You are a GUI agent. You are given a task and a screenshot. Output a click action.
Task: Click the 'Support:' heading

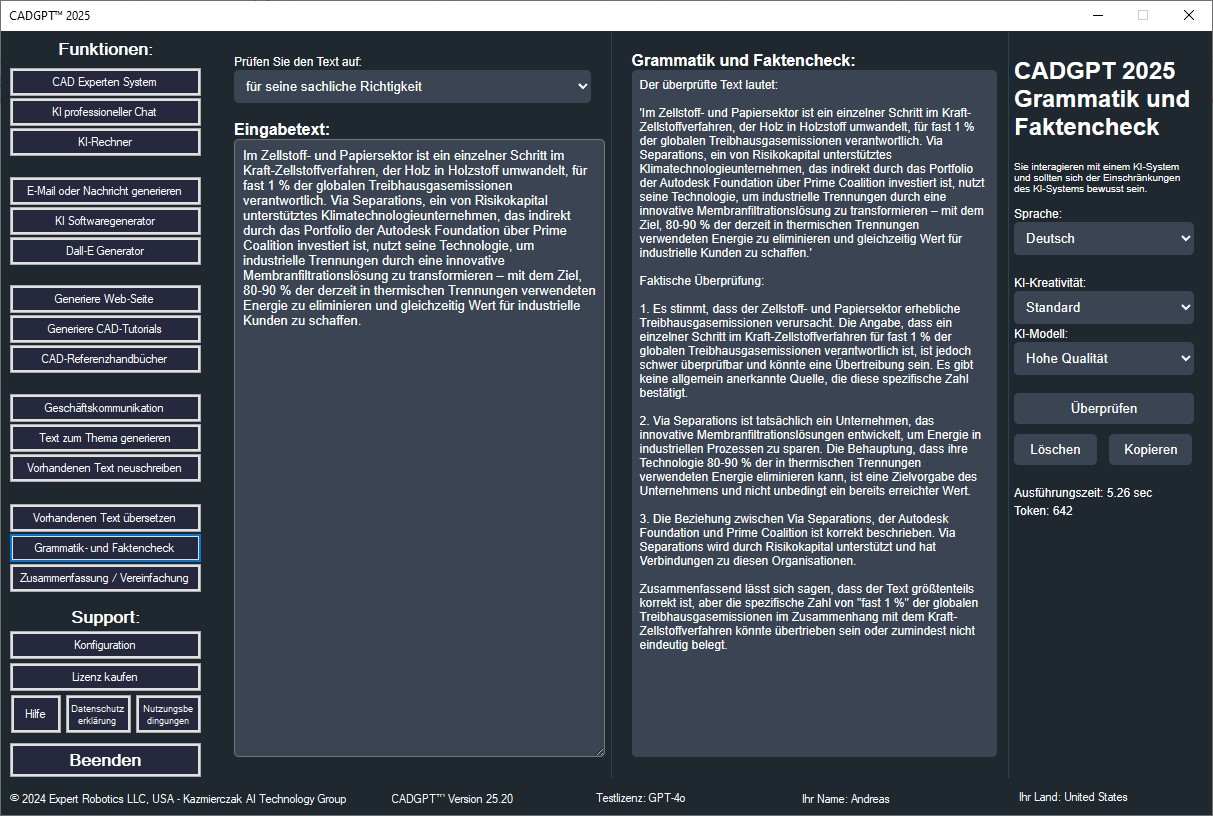(x=105, y=617)
